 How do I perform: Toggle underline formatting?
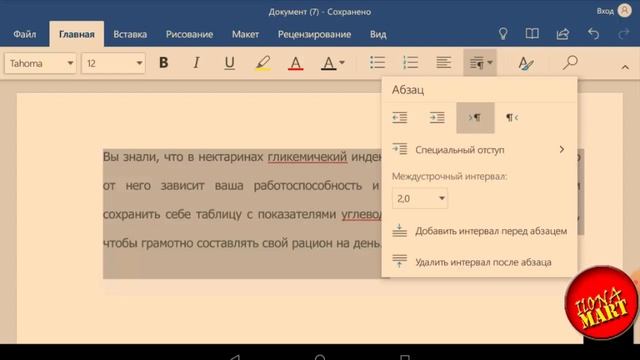(x=229, y=62)
